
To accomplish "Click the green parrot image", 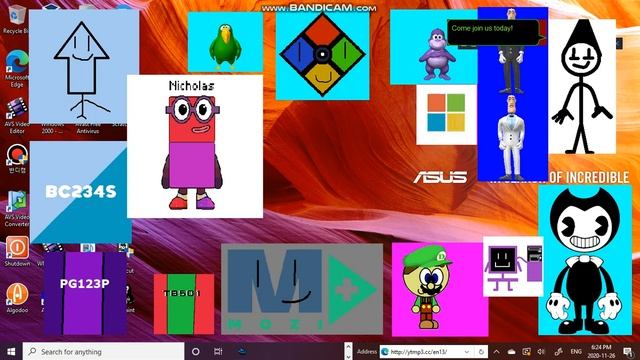I will point(225,42).
